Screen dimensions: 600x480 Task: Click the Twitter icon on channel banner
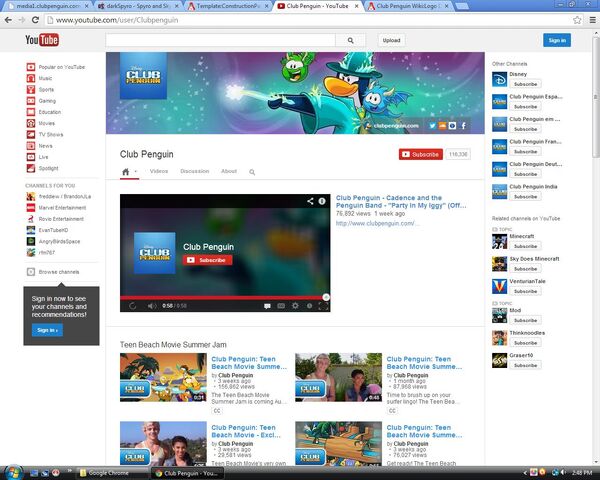(x=432, y=126)
